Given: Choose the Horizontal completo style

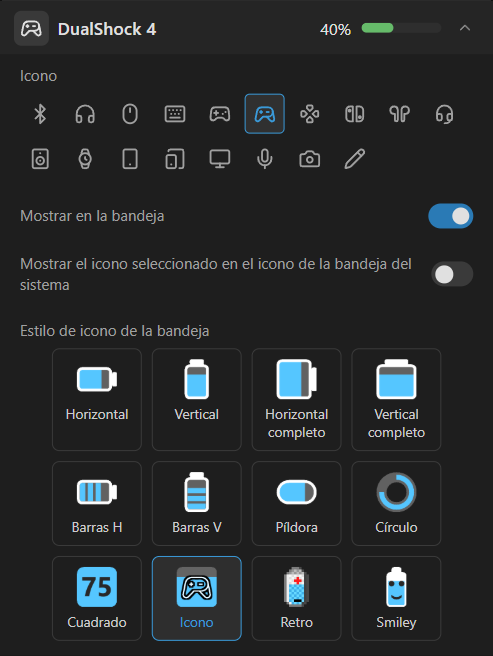Looking at the screenshot, I should pyautogui.click(x=297, y=400).
